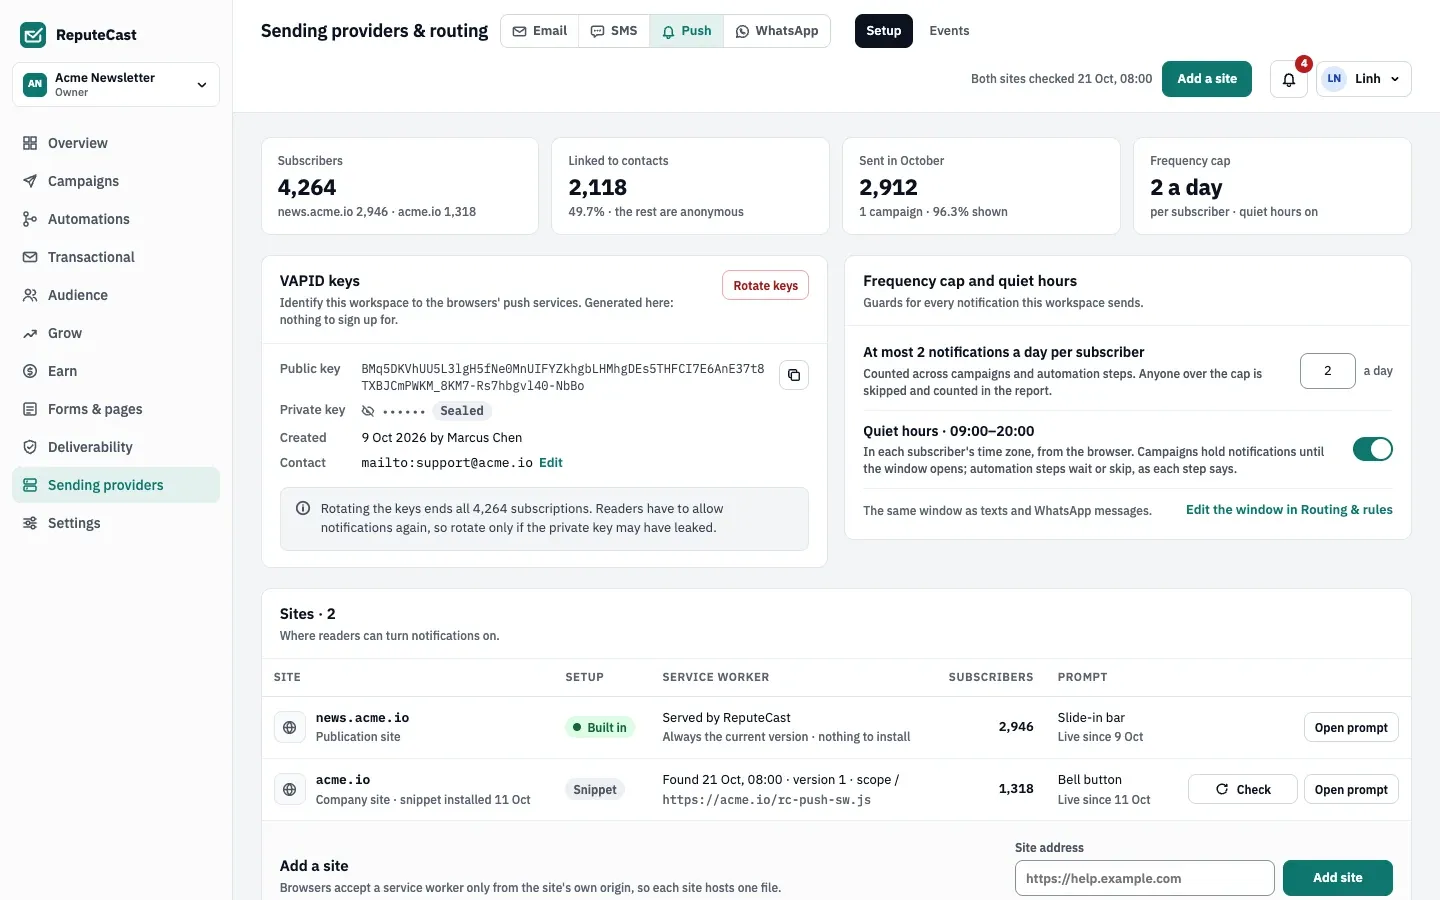1440x900 pixels.
Task: Open Deliverability in the sidebar
Action: click(x=116, y=447)
